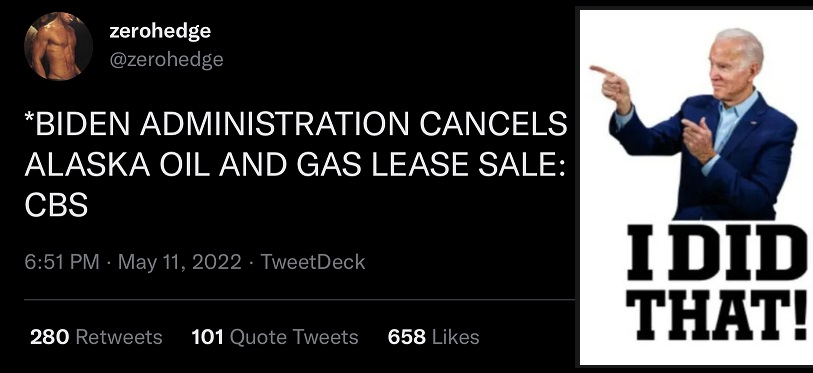Click the THAT! caption text
The height and width of the screenshot is (373, 813).
717,315
